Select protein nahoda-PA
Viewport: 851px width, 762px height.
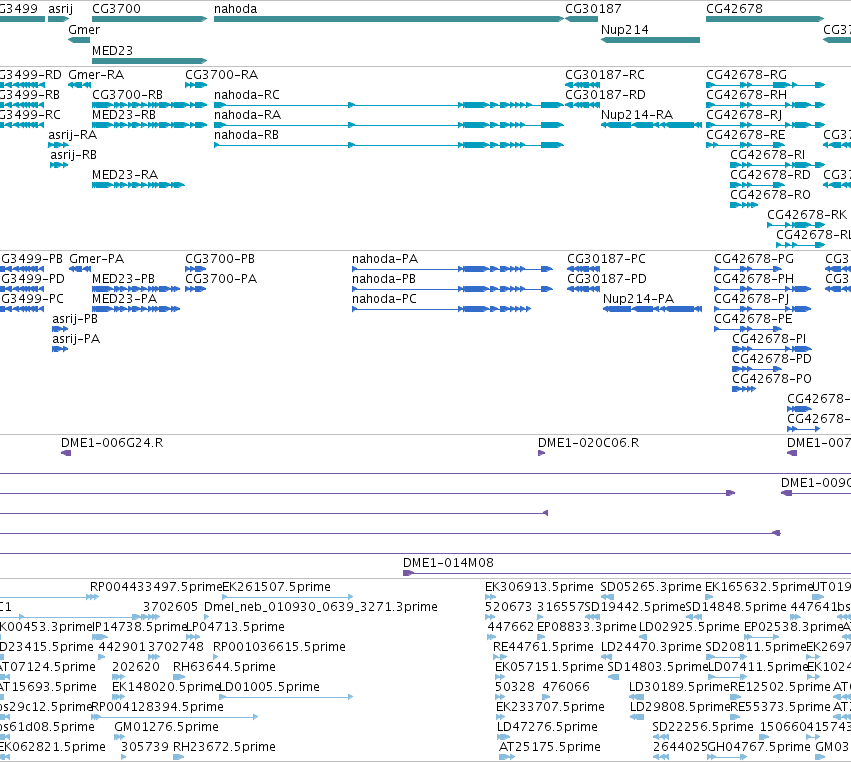[x=452, y=269]
